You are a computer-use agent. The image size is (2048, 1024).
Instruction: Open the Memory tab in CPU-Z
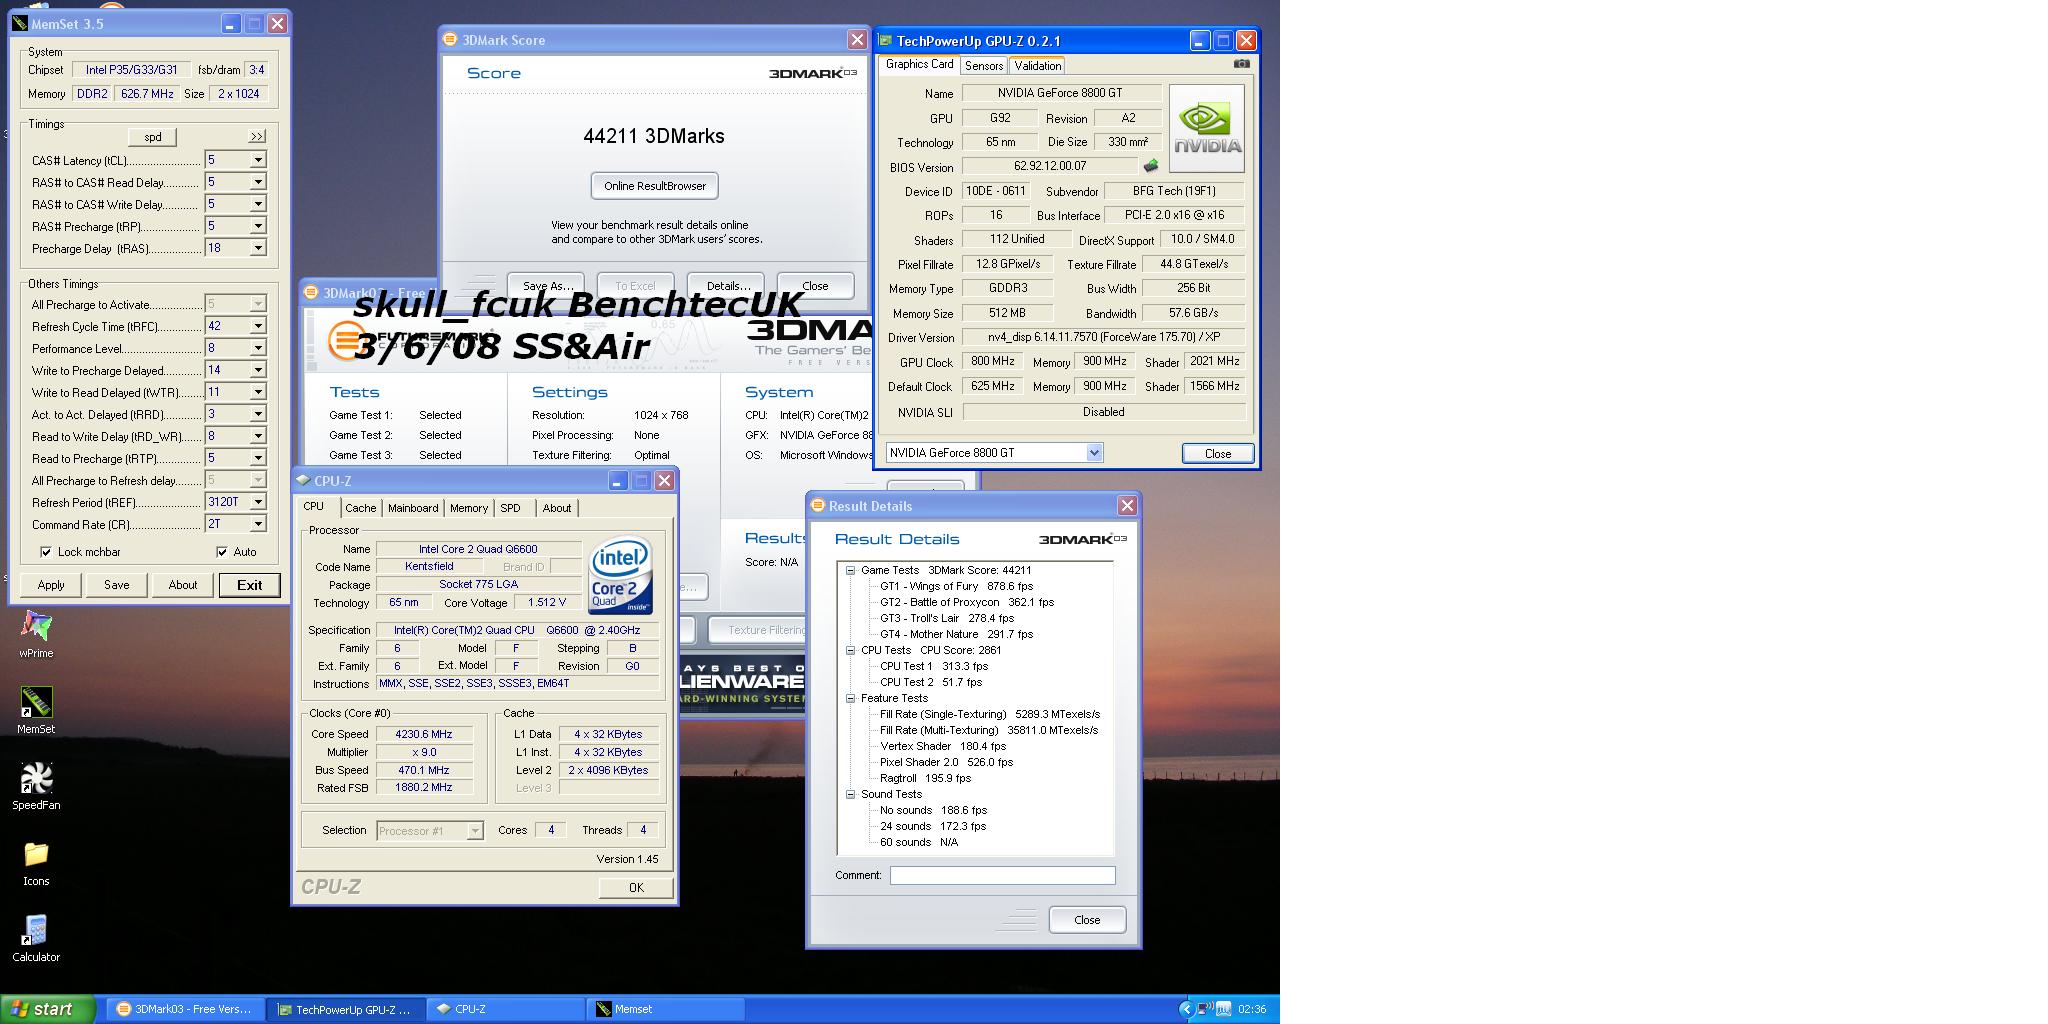pyautogui.click(x=469, y=508)
